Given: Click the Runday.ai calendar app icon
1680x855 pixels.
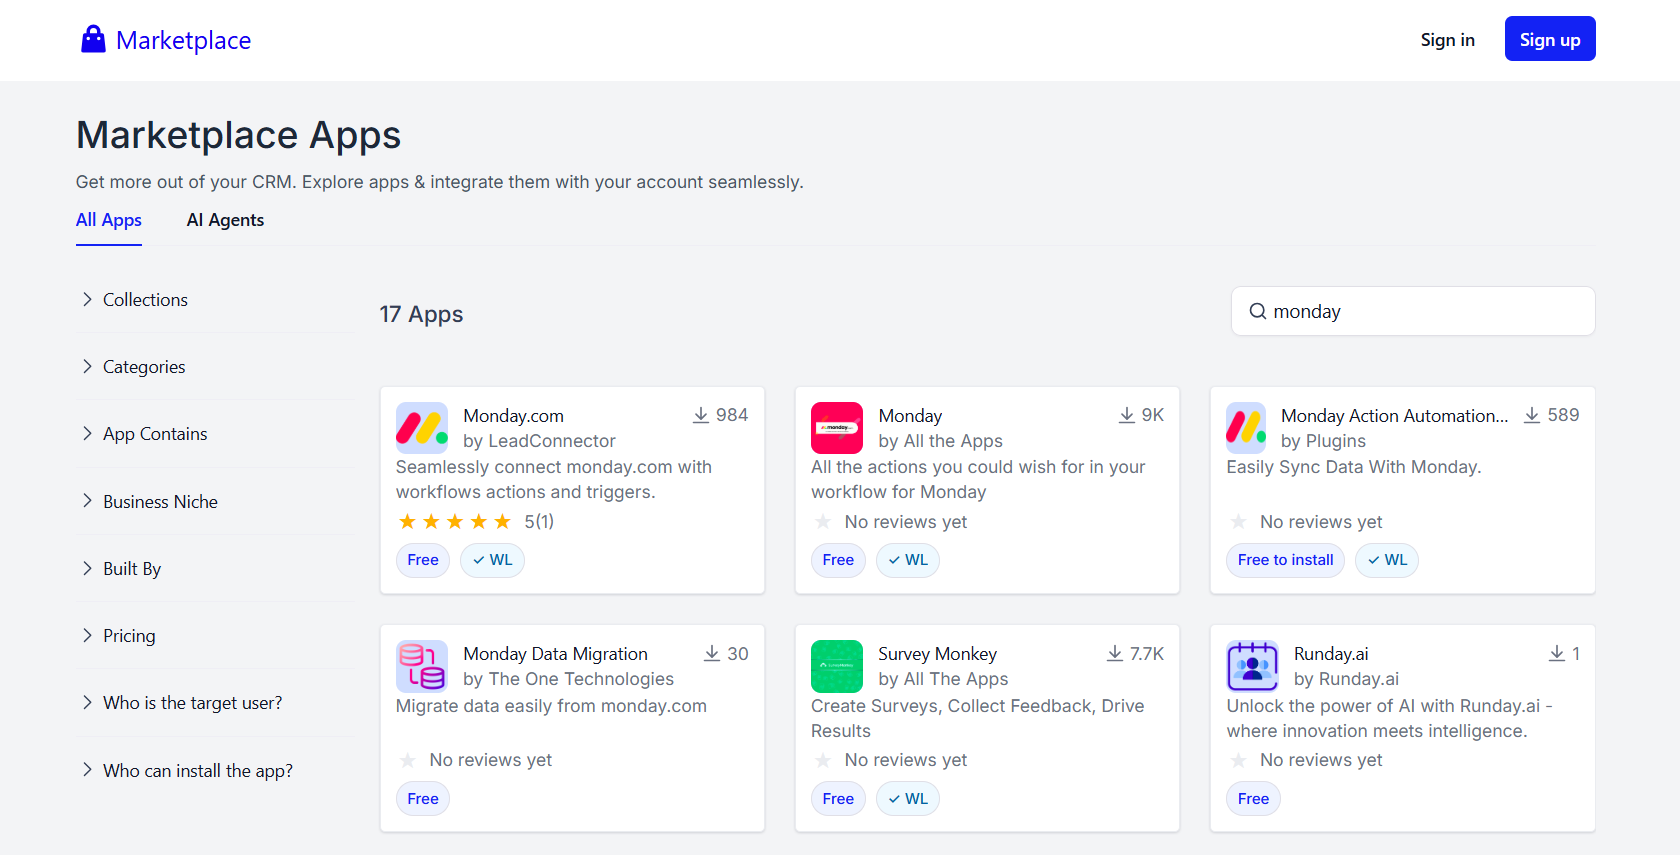Looking at the screenshot, I should point(1253,666).
